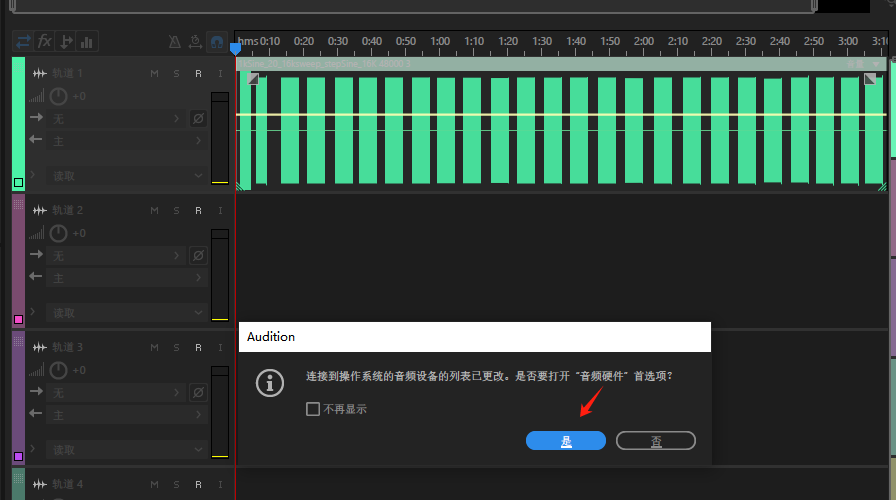Expand 轨道 2 automation lanes arrow
The height and width of the screenshot is (500, 896).
(33, 311)
